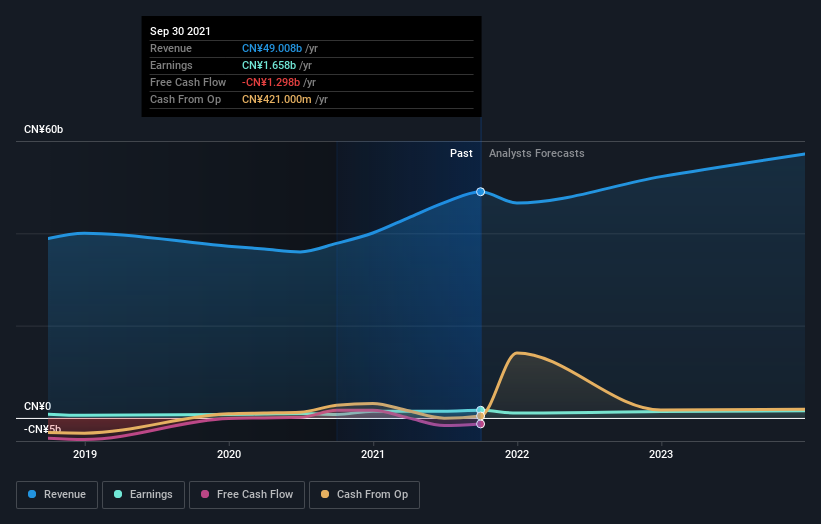Click the Past label on chart

click(x=461, y=153)
